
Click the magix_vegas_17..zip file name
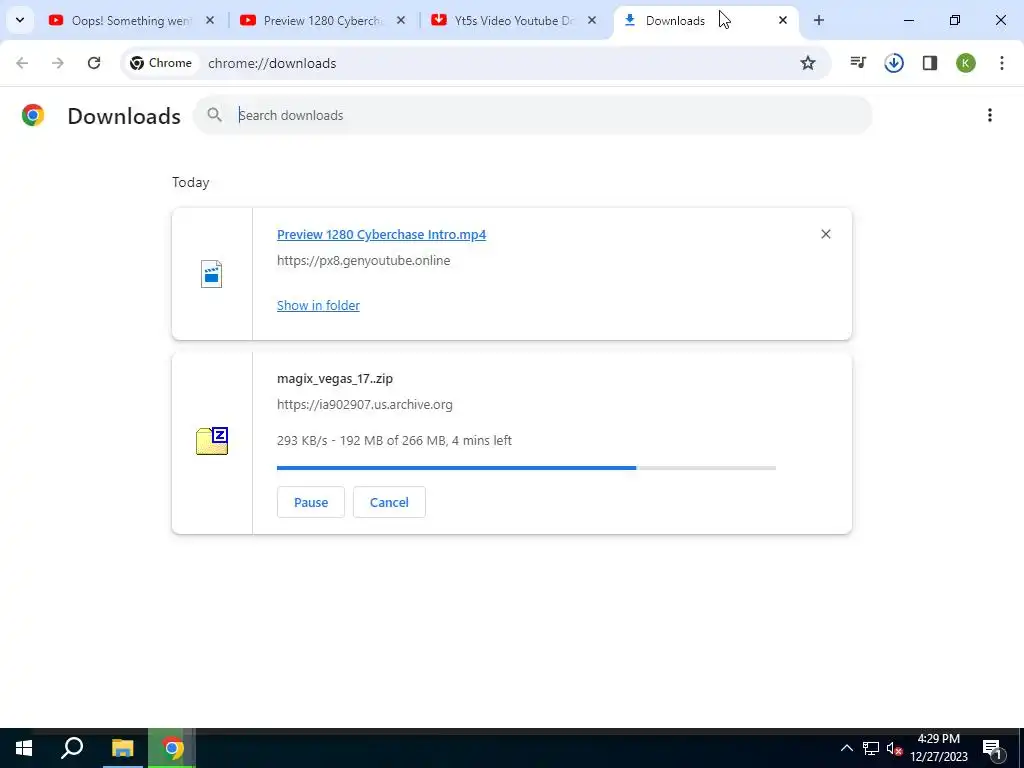335,378
